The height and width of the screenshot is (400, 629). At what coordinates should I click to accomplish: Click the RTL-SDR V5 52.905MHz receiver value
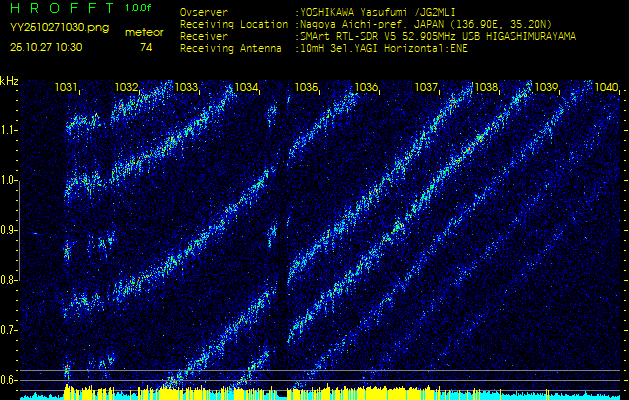438,37
